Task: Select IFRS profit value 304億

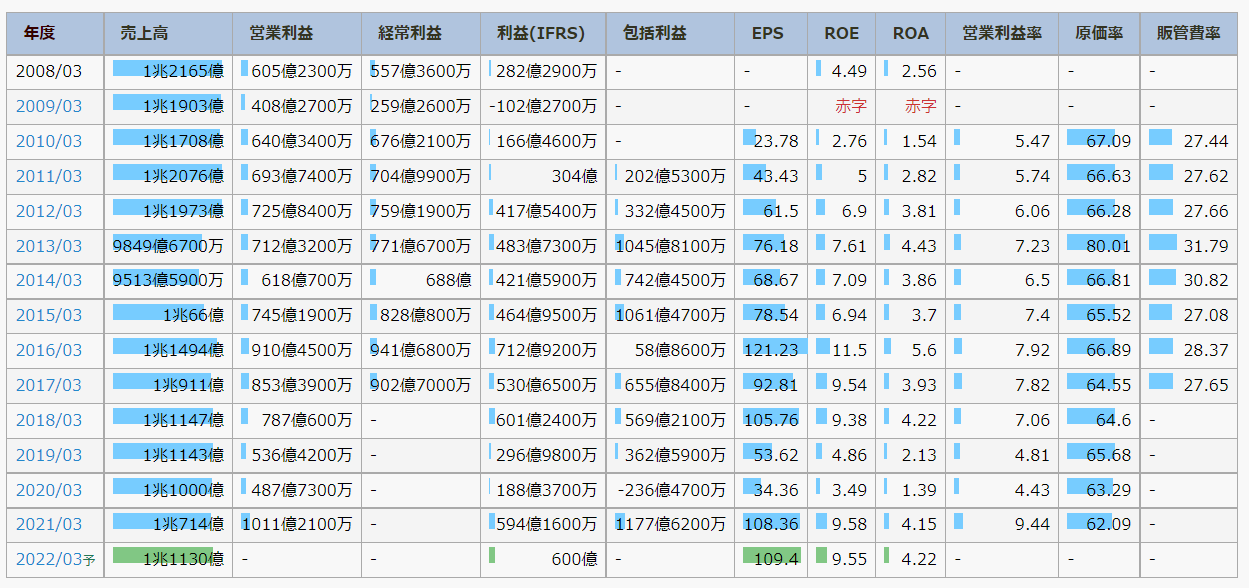Action: [574, 176]
